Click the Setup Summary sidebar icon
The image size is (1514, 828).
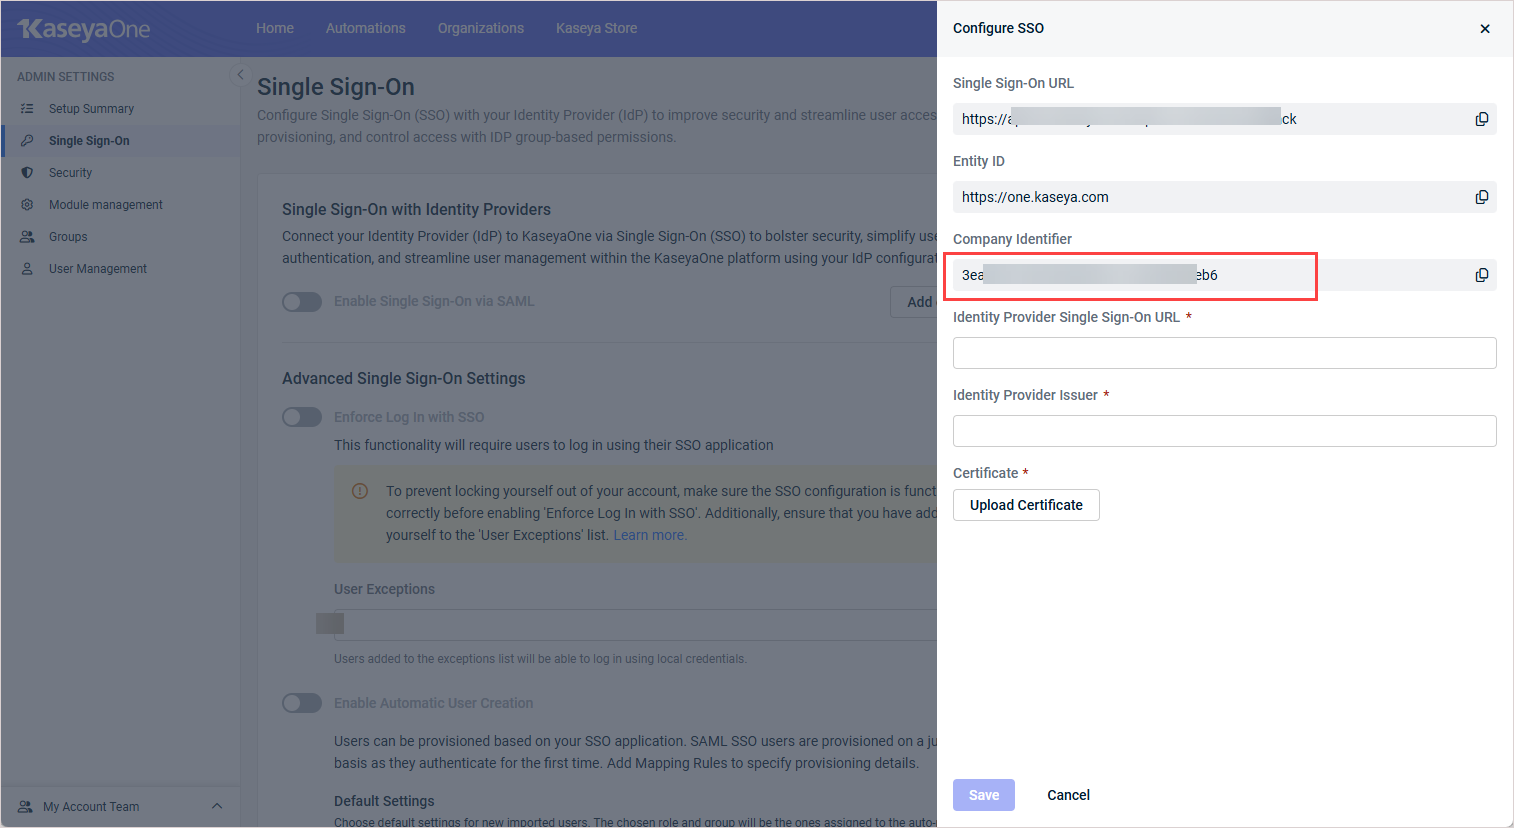click(27, 109)
